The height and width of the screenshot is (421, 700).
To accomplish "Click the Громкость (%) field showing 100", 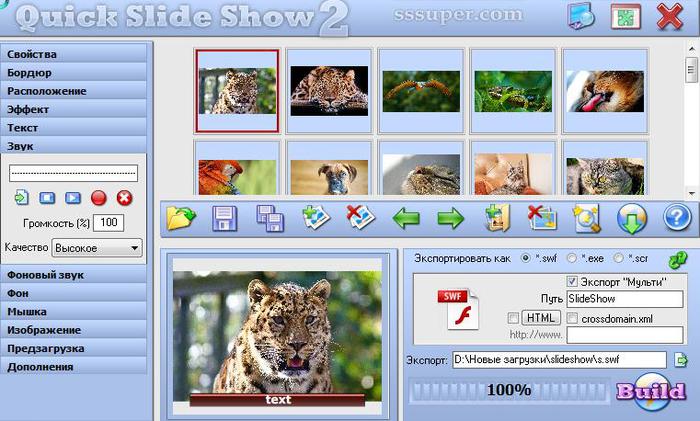I will click(108, 222).
